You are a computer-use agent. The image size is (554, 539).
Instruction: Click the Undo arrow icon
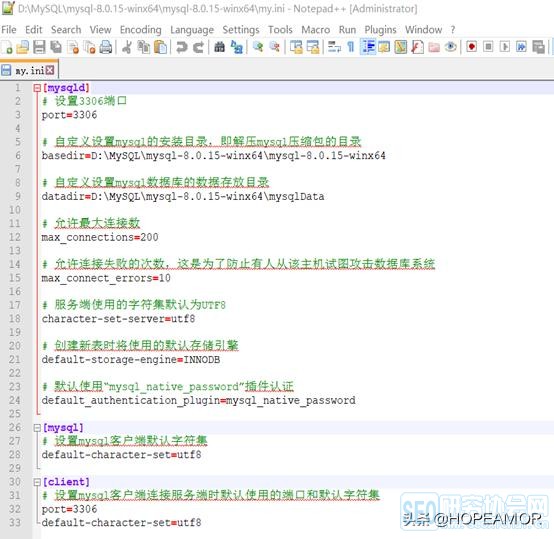click(x=182, y=47)
